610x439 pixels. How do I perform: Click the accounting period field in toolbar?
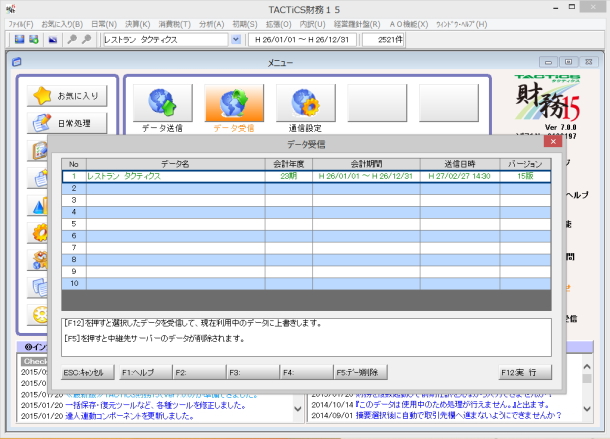point(302,40)
